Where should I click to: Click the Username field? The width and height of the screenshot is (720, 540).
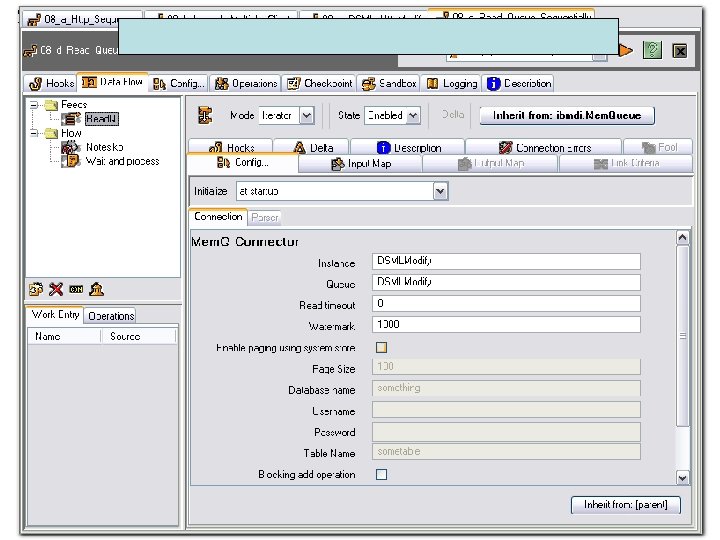coord(506,409)
